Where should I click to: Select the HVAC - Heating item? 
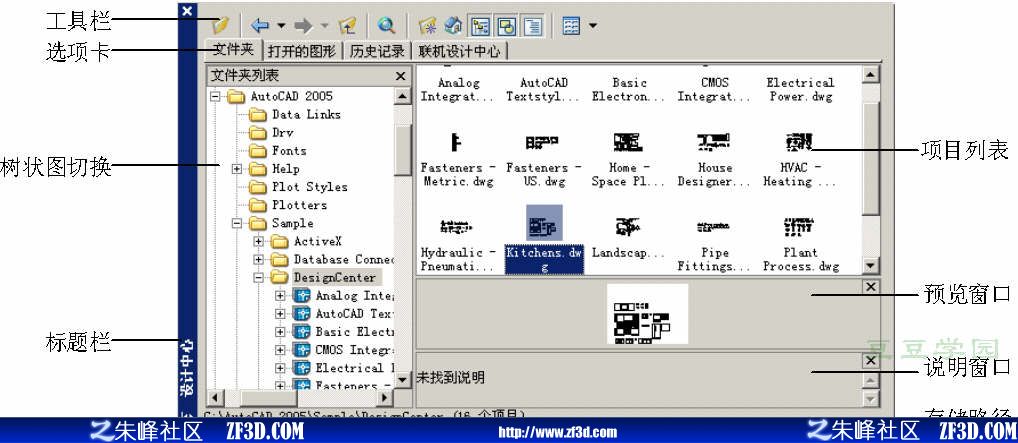[x=799, y=159]
